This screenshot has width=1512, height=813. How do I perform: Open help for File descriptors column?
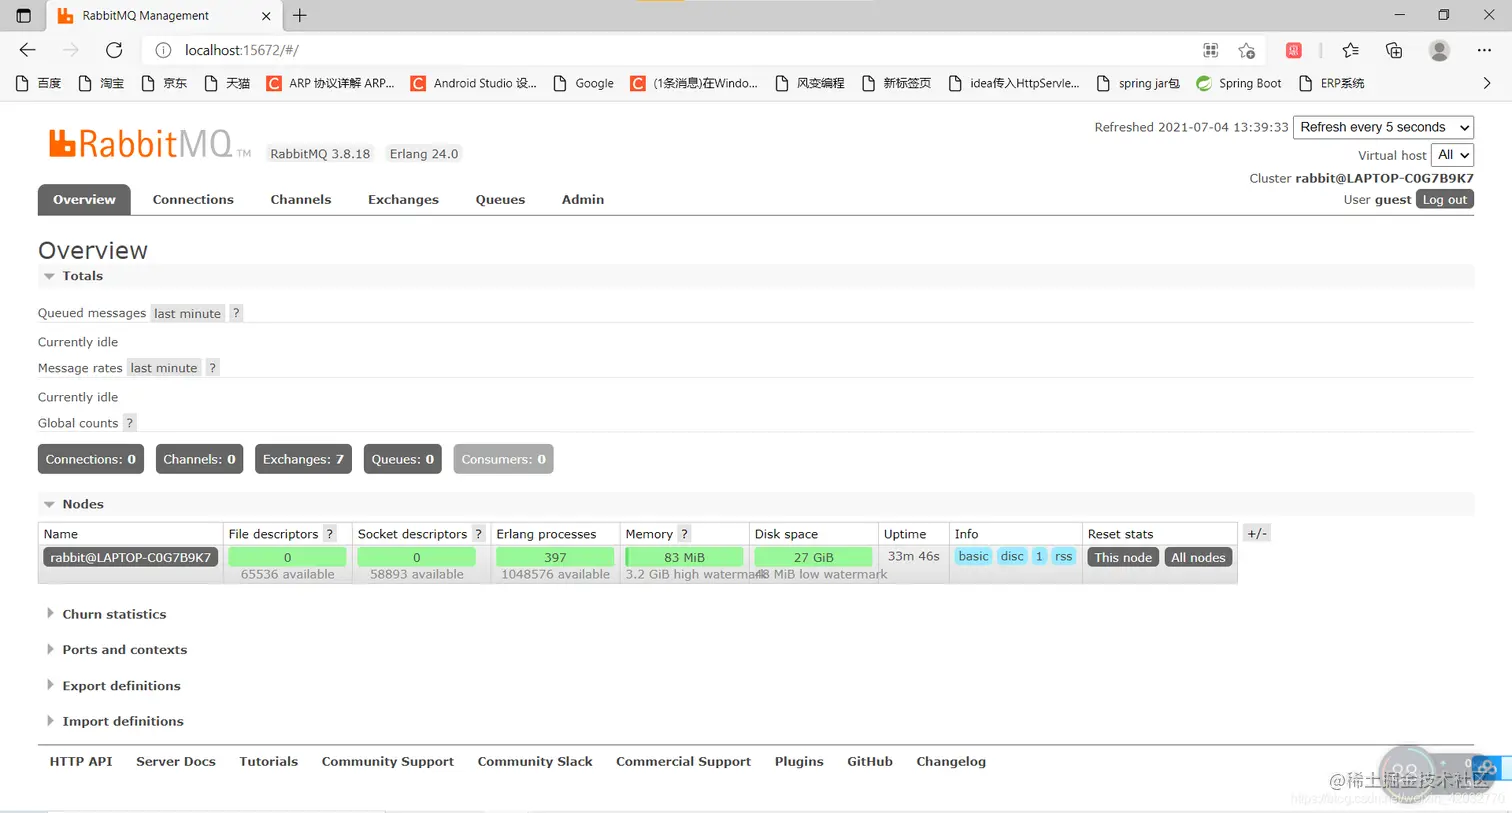pyautogui.click(x=329, y=534)
